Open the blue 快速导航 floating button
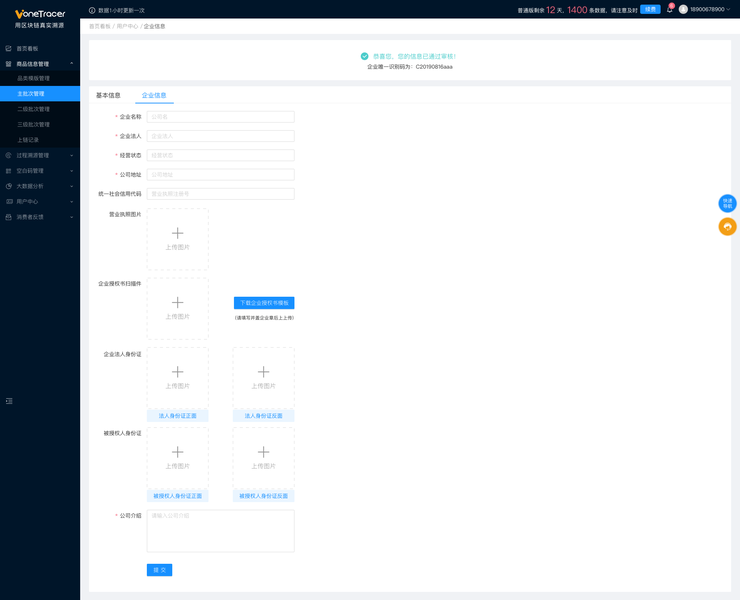This screenshot has height=600, width=740. click(x=727, y=203)
